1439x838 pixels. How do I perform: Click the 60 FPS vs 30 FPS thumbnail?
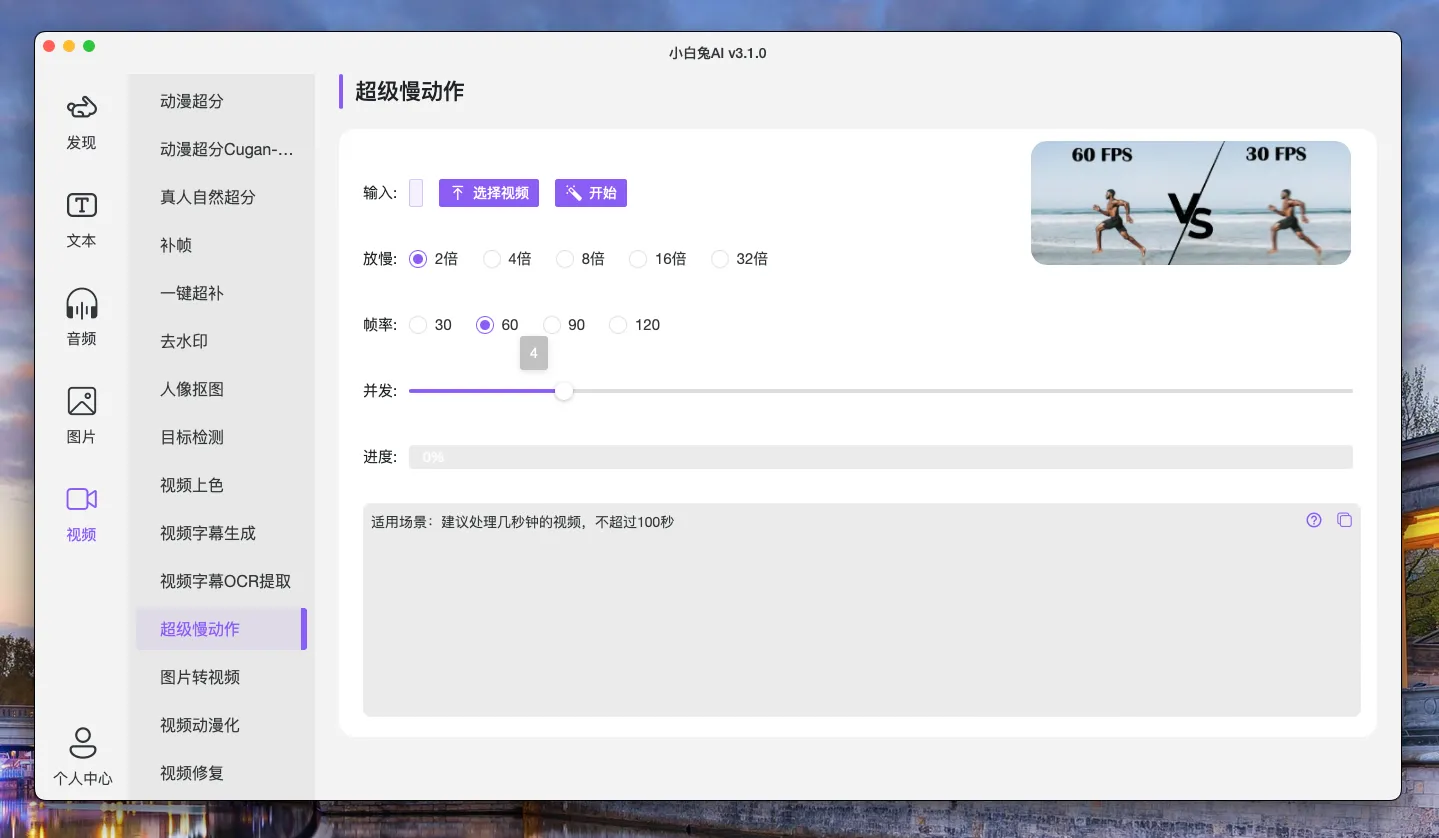coord(1191,203)
